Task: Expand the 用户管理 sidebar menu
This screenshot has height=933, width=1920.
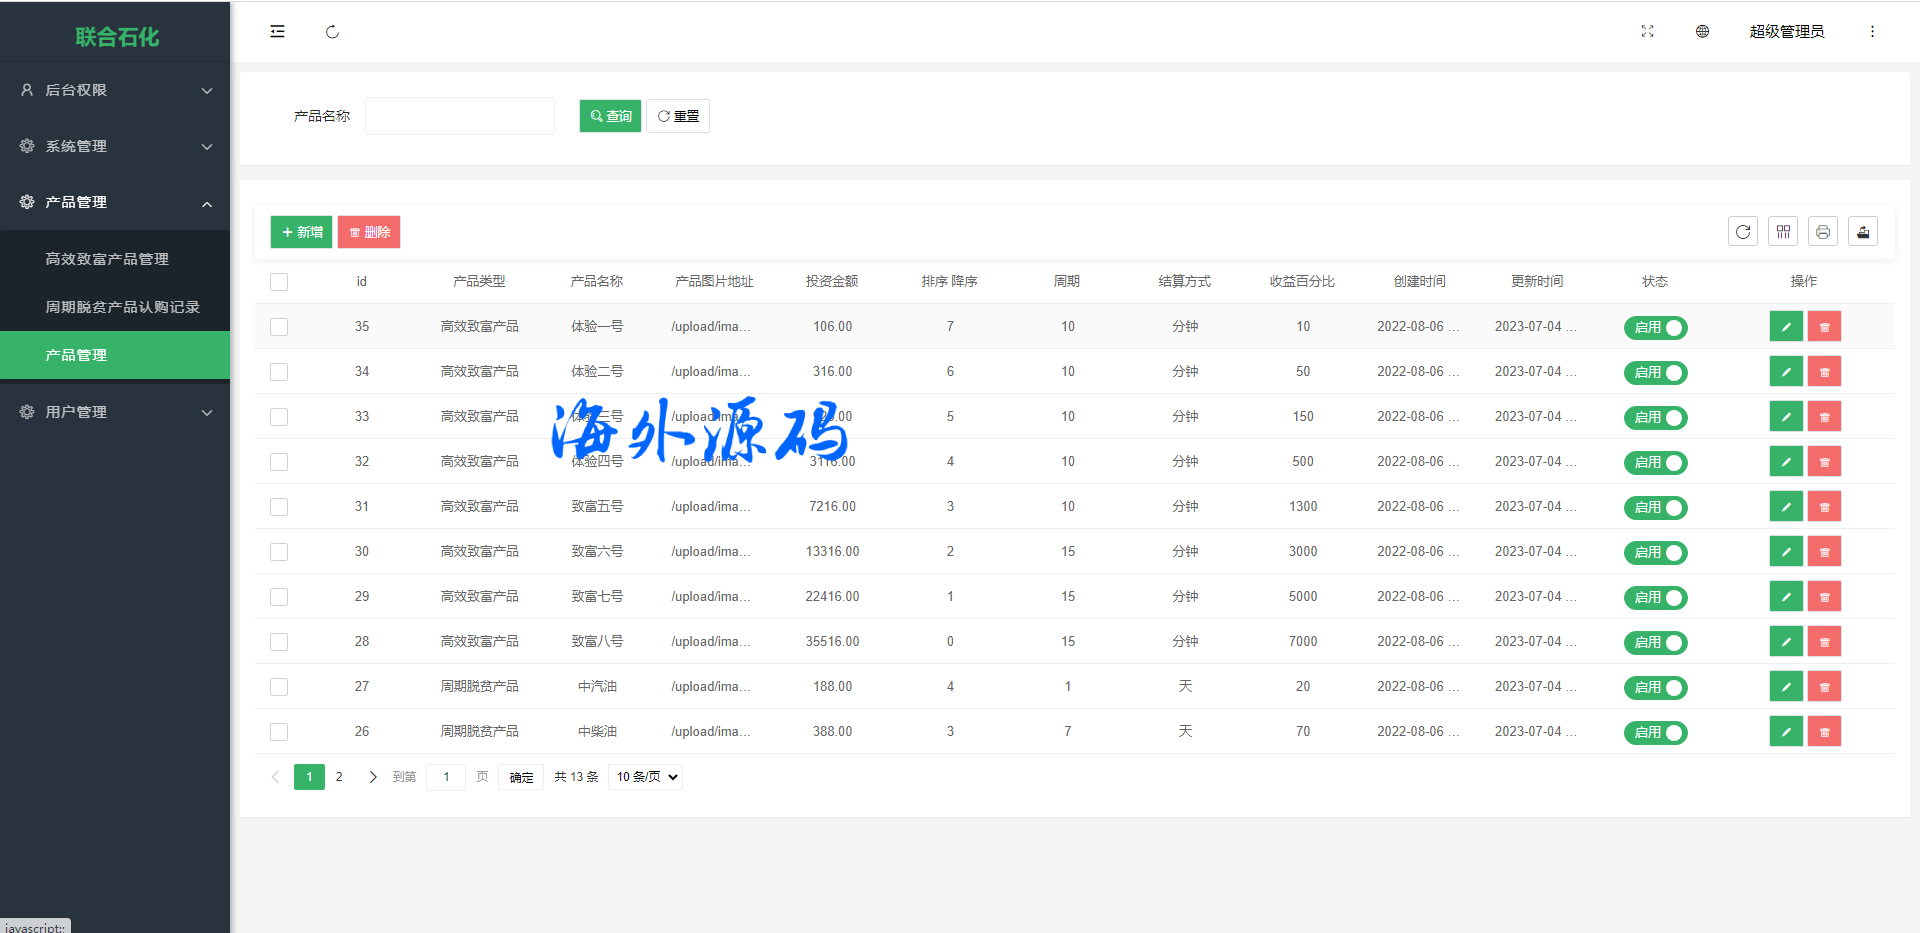Action: (115, 412)
